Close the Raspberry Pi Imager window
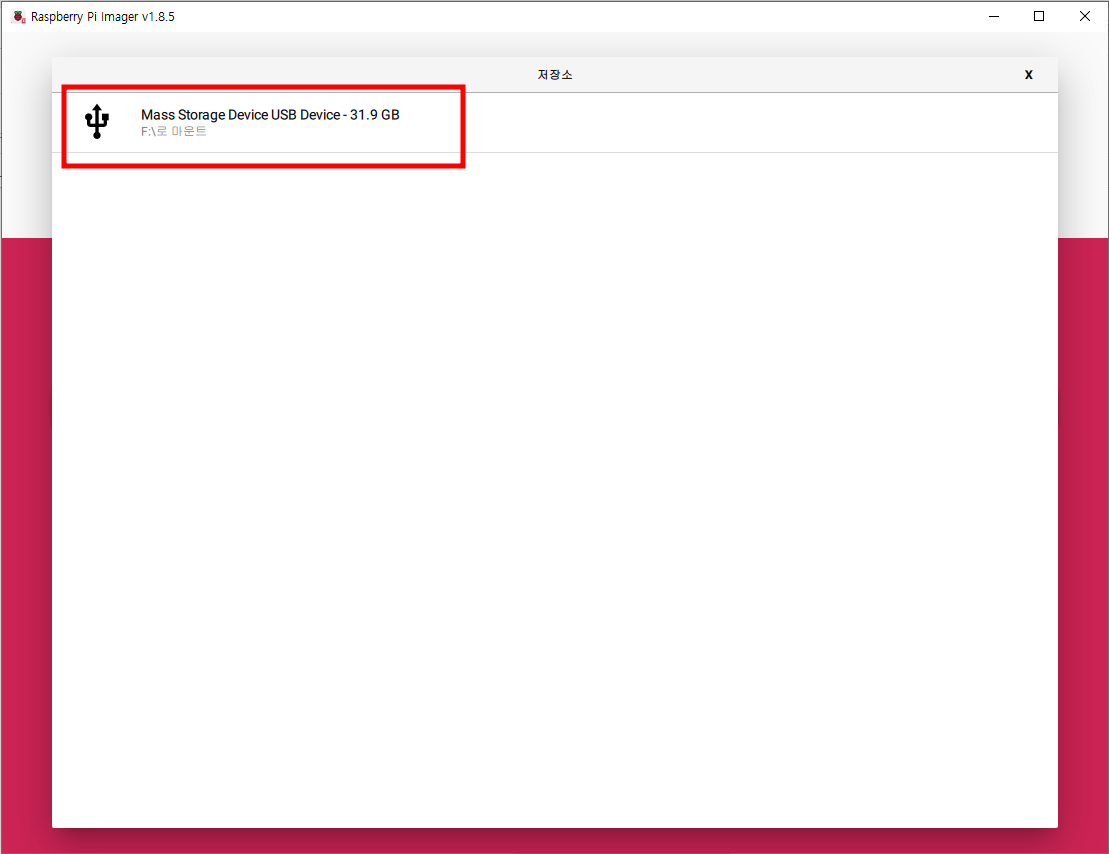This screenshot has height=854, width=1109. pos(1084,16)
